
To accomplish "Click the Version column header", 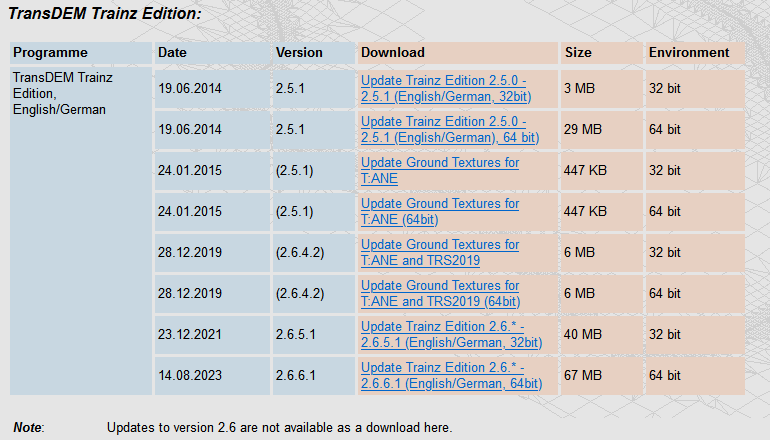I will pyautogui.click(x=314, y=53).
